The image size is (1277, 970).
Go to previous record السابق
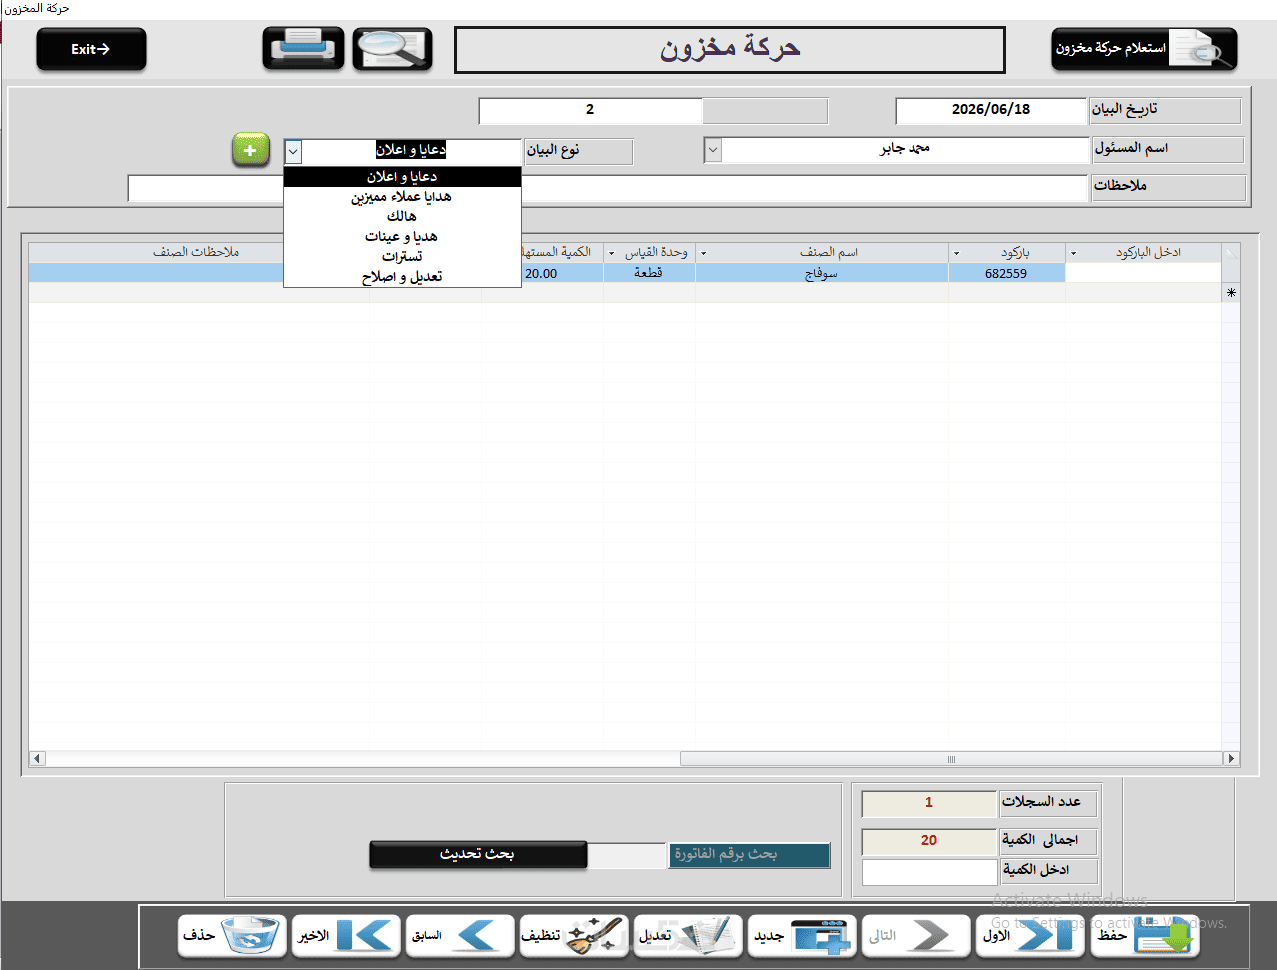click(x=460, y=936)
